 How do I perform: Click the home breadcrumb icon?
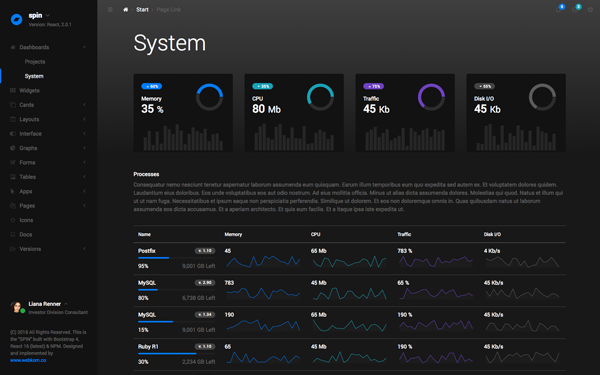(x=126, y=10)
